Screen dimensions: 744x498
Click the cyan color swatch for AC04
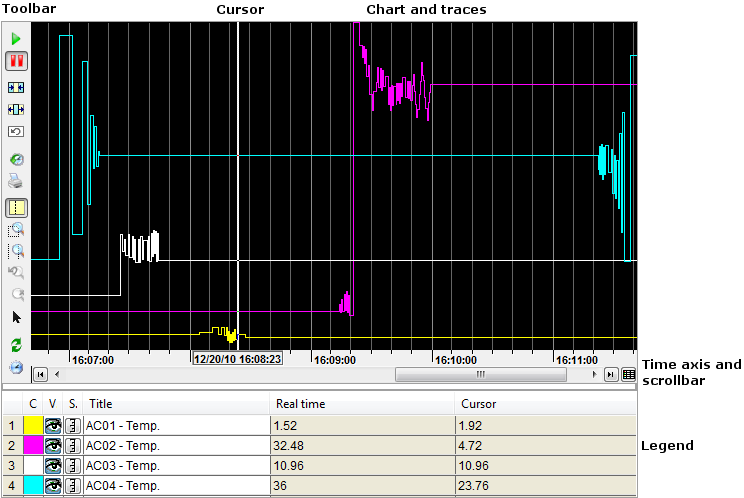33,485
